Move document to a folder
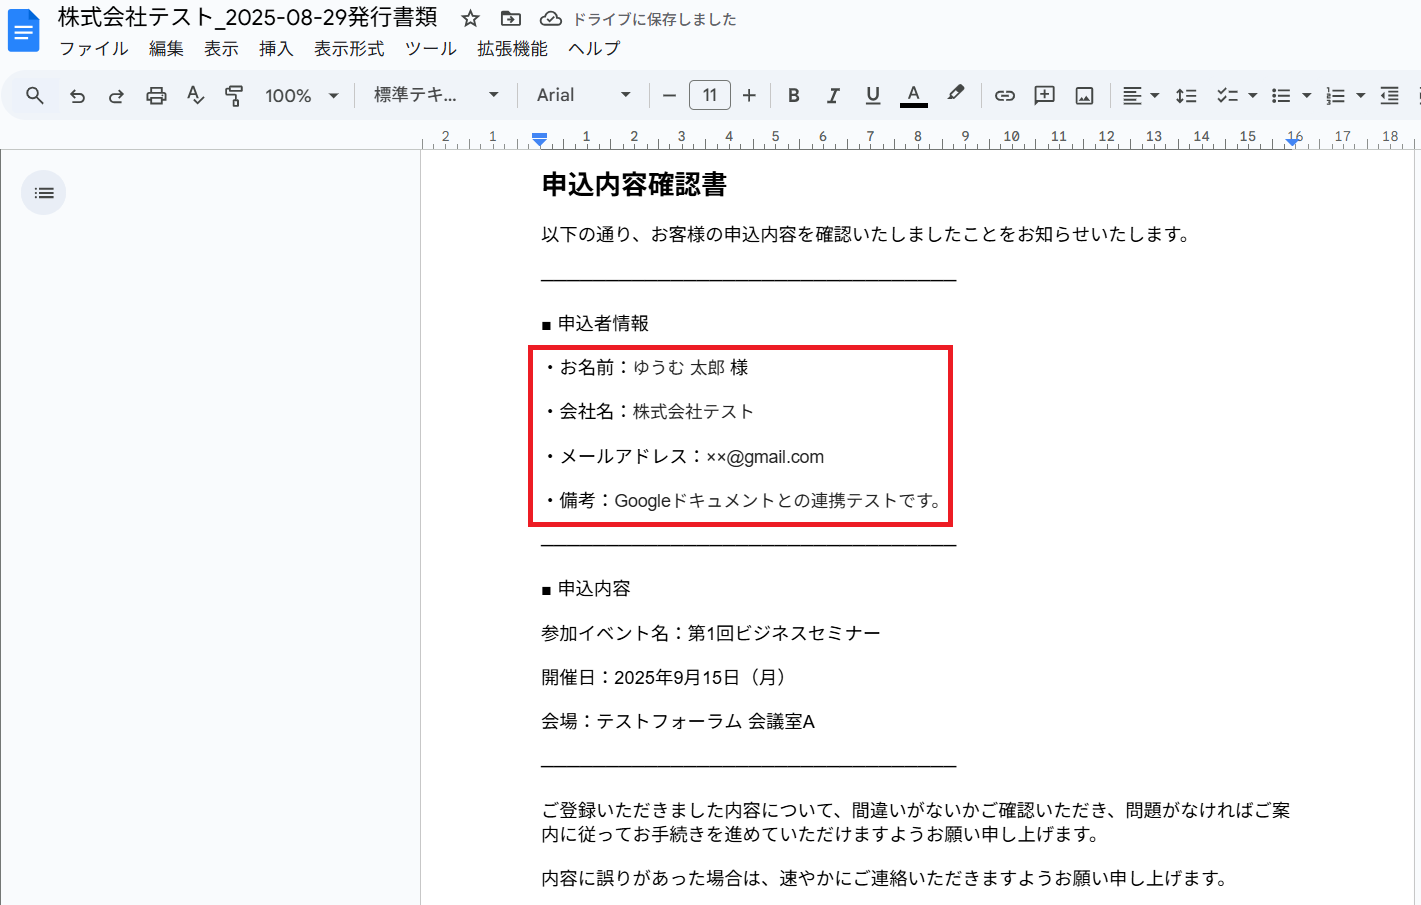 pos(511,19)
